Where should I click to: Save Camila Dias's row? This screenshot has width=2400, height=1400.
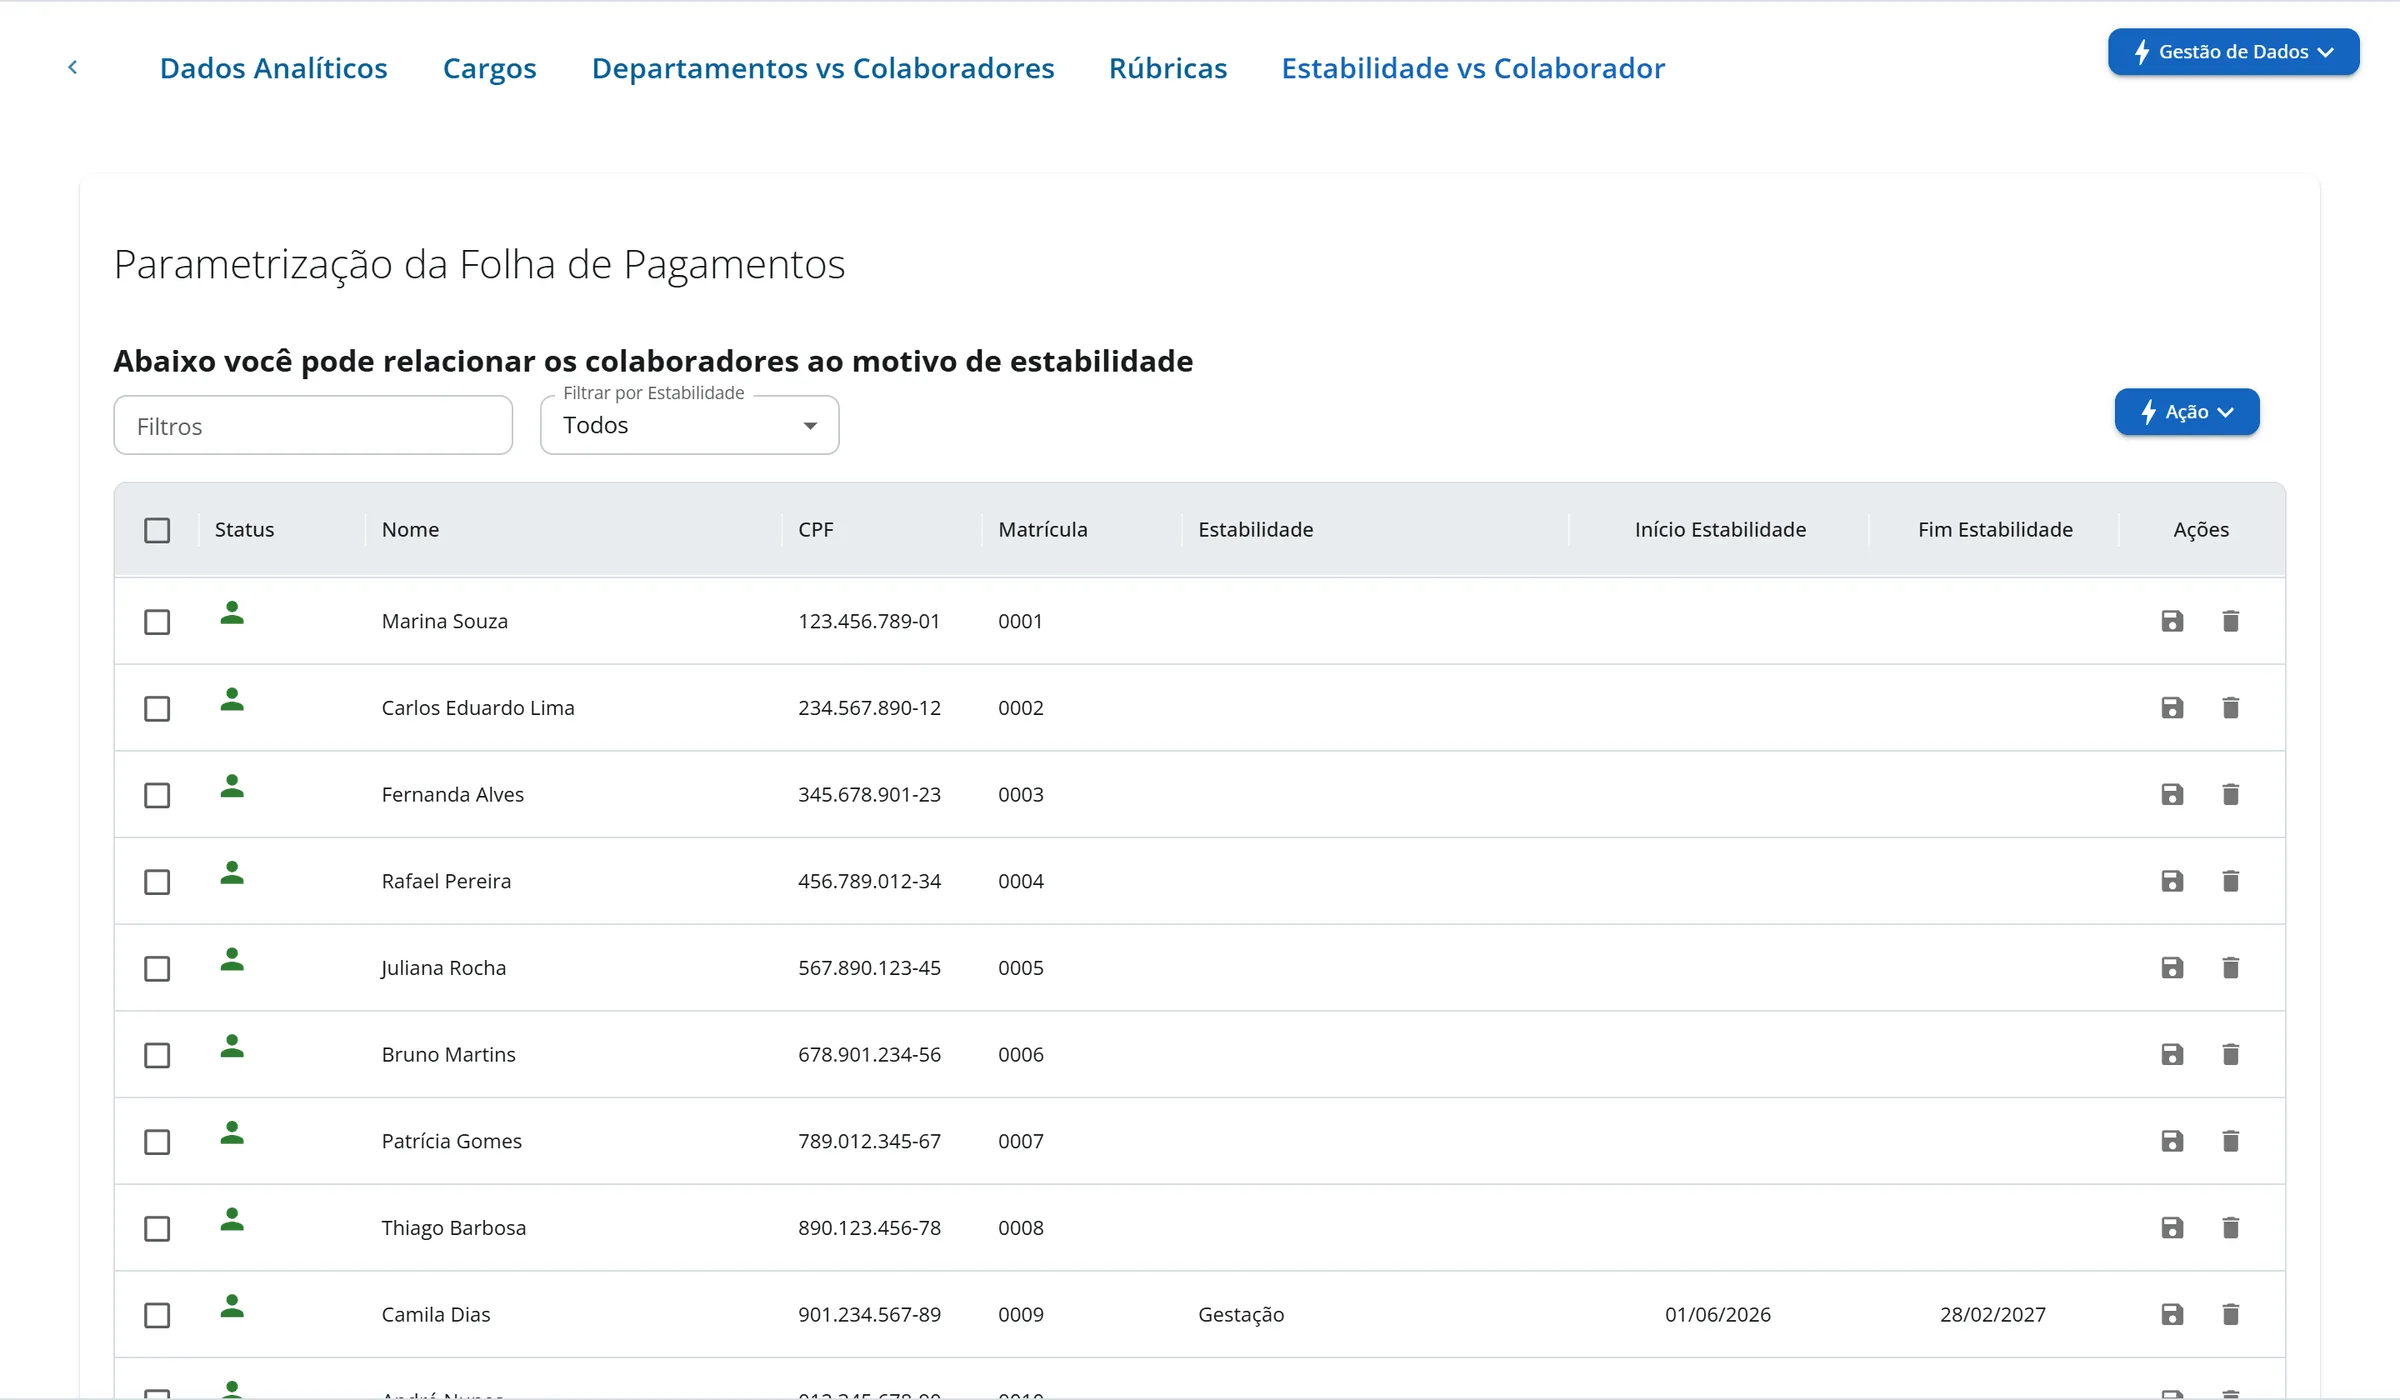2172,1314
